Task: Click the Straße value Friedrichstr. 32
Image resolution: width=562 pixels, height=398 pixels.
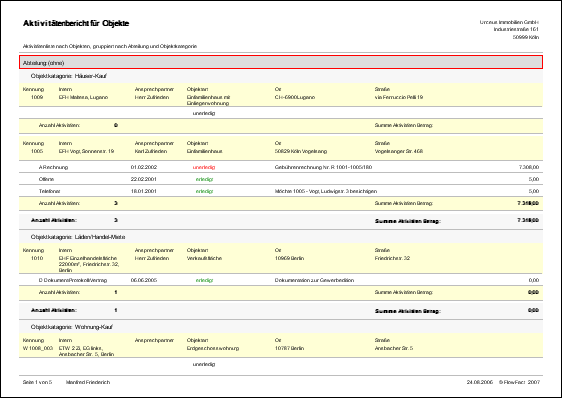Action: click(x=392, y=258)
